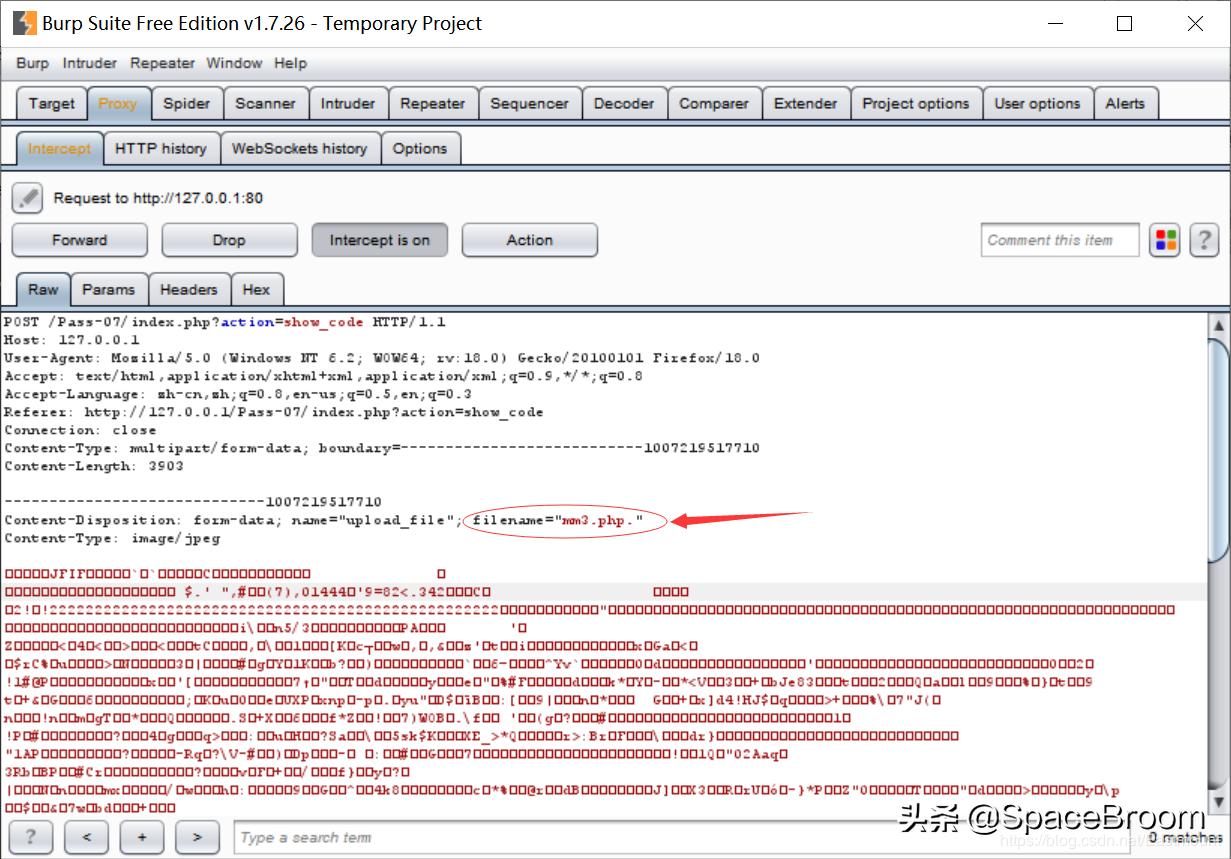
Task: Open the Scanner tab
Action: pyautogui.click(x=265, y=104)
